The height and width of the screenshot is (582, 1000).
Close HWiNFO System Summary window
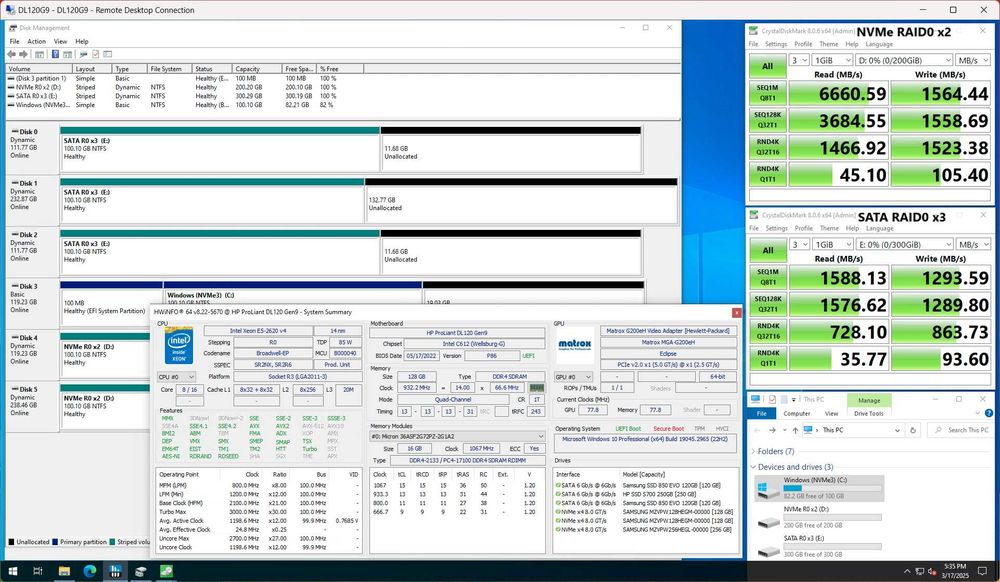pyautogui.click(x=737, y=312)
